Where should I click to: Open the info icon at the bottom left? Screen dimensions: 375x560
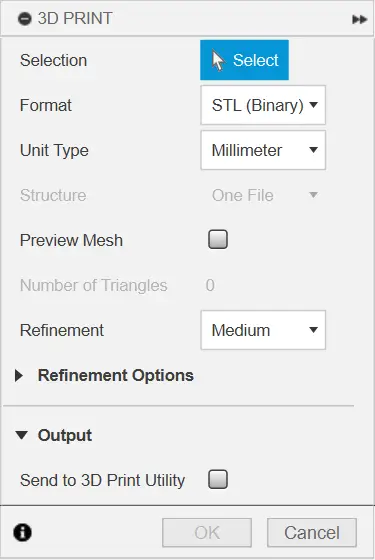point(22,532)
